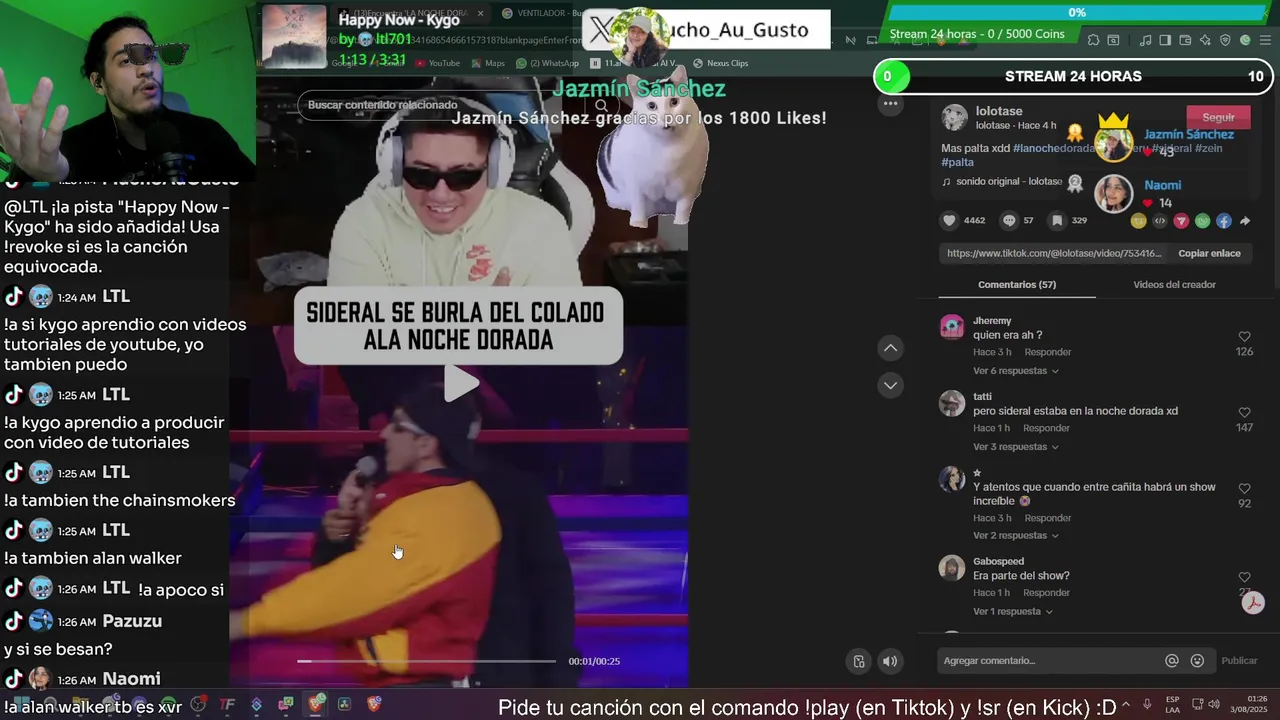1280x720 pixels.
Task: Show hidden system tray icons chevron
Action: coord(1126,705)
